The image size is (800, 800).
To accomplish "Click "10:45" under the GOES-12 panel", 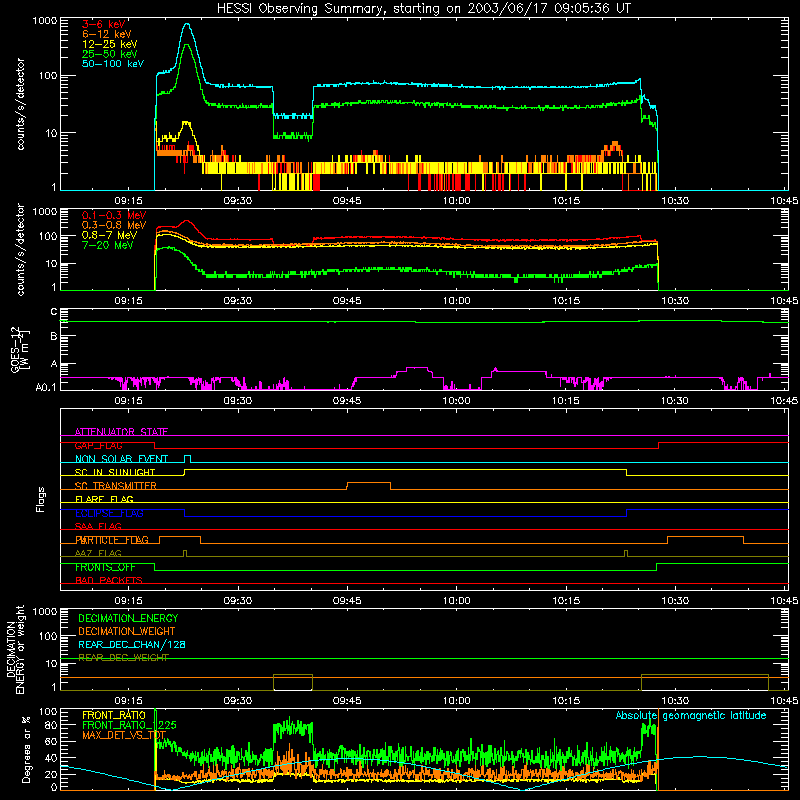I will point(784,401).
